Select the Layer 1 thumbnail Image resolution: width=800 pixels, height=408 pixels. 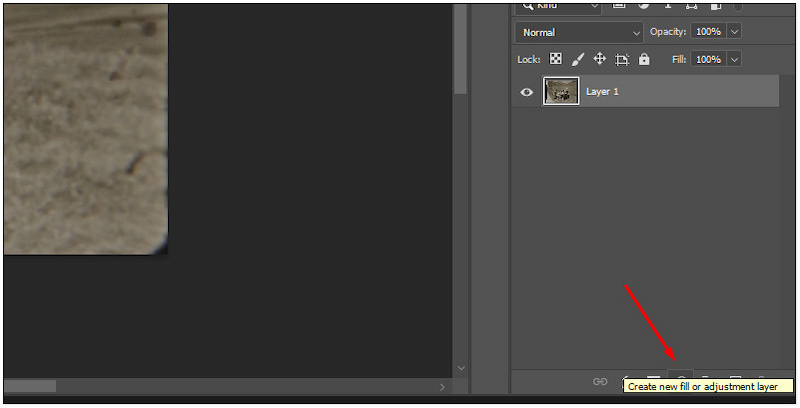point(561,91)
